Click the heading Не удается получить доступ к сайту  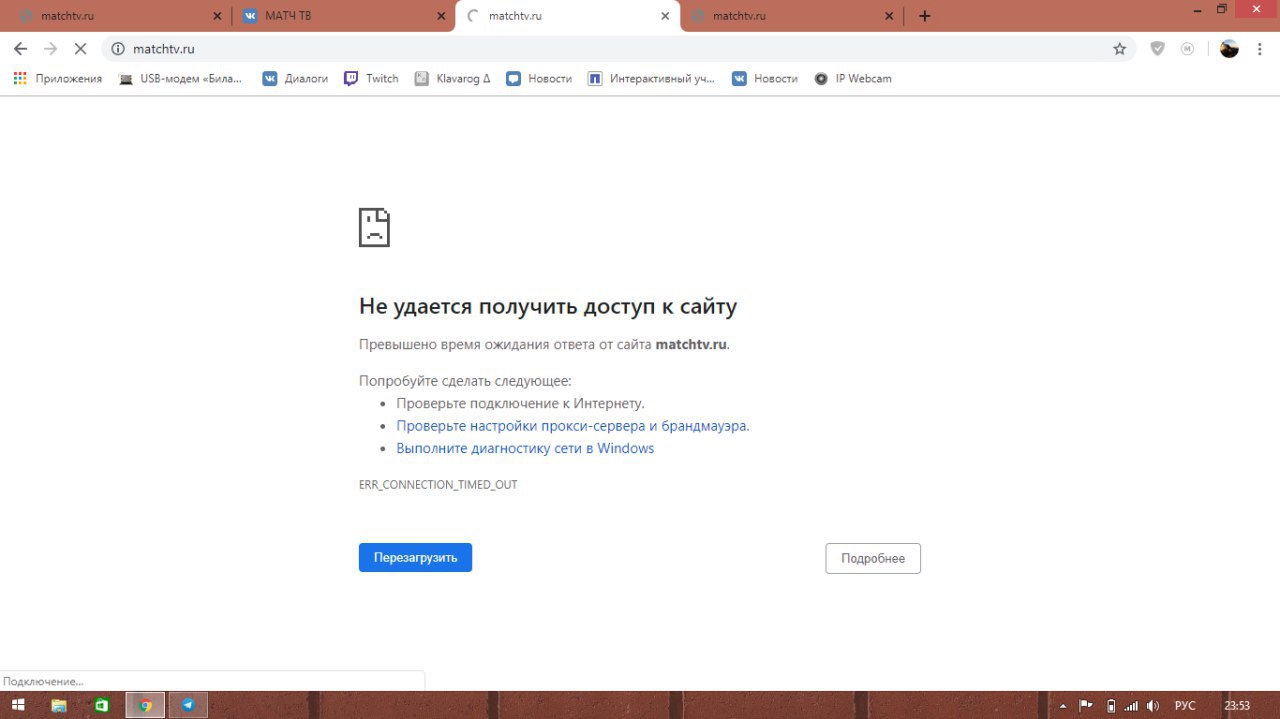coord(548,306)
